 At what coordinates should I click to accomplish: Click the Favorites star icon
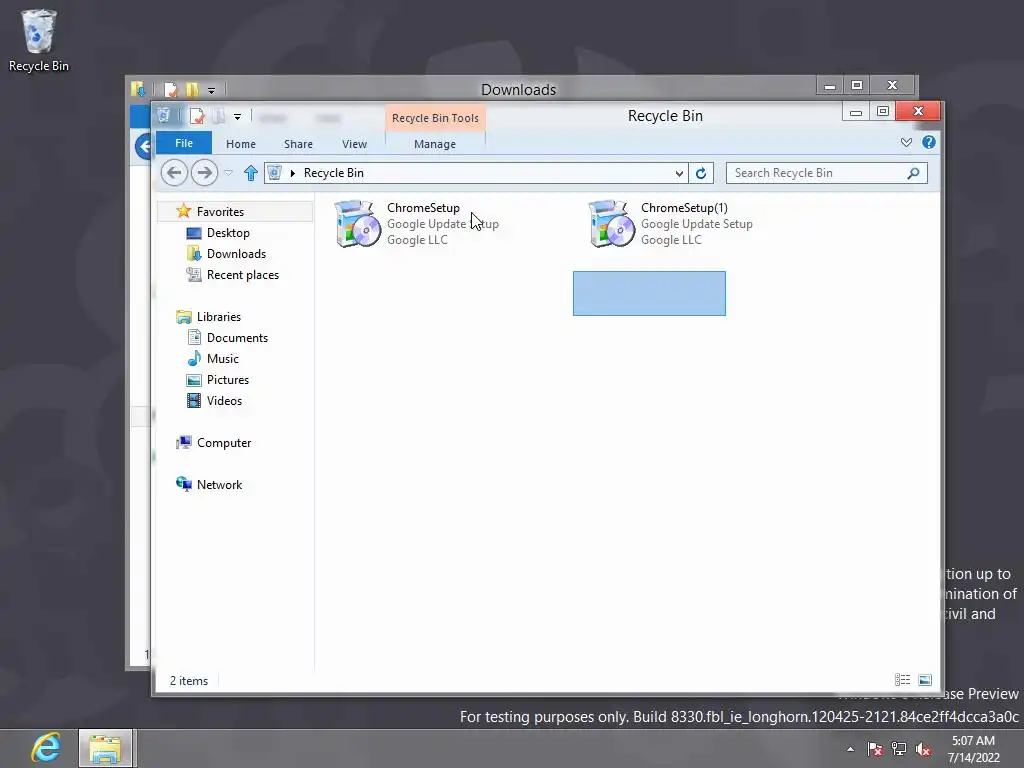[x=184, y=211]
